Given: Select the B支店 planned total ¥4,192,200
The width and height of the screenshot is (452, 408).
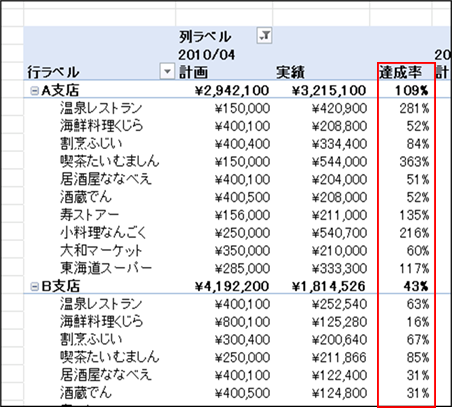Looking at the screenshot, I should [x=232, y=286].
